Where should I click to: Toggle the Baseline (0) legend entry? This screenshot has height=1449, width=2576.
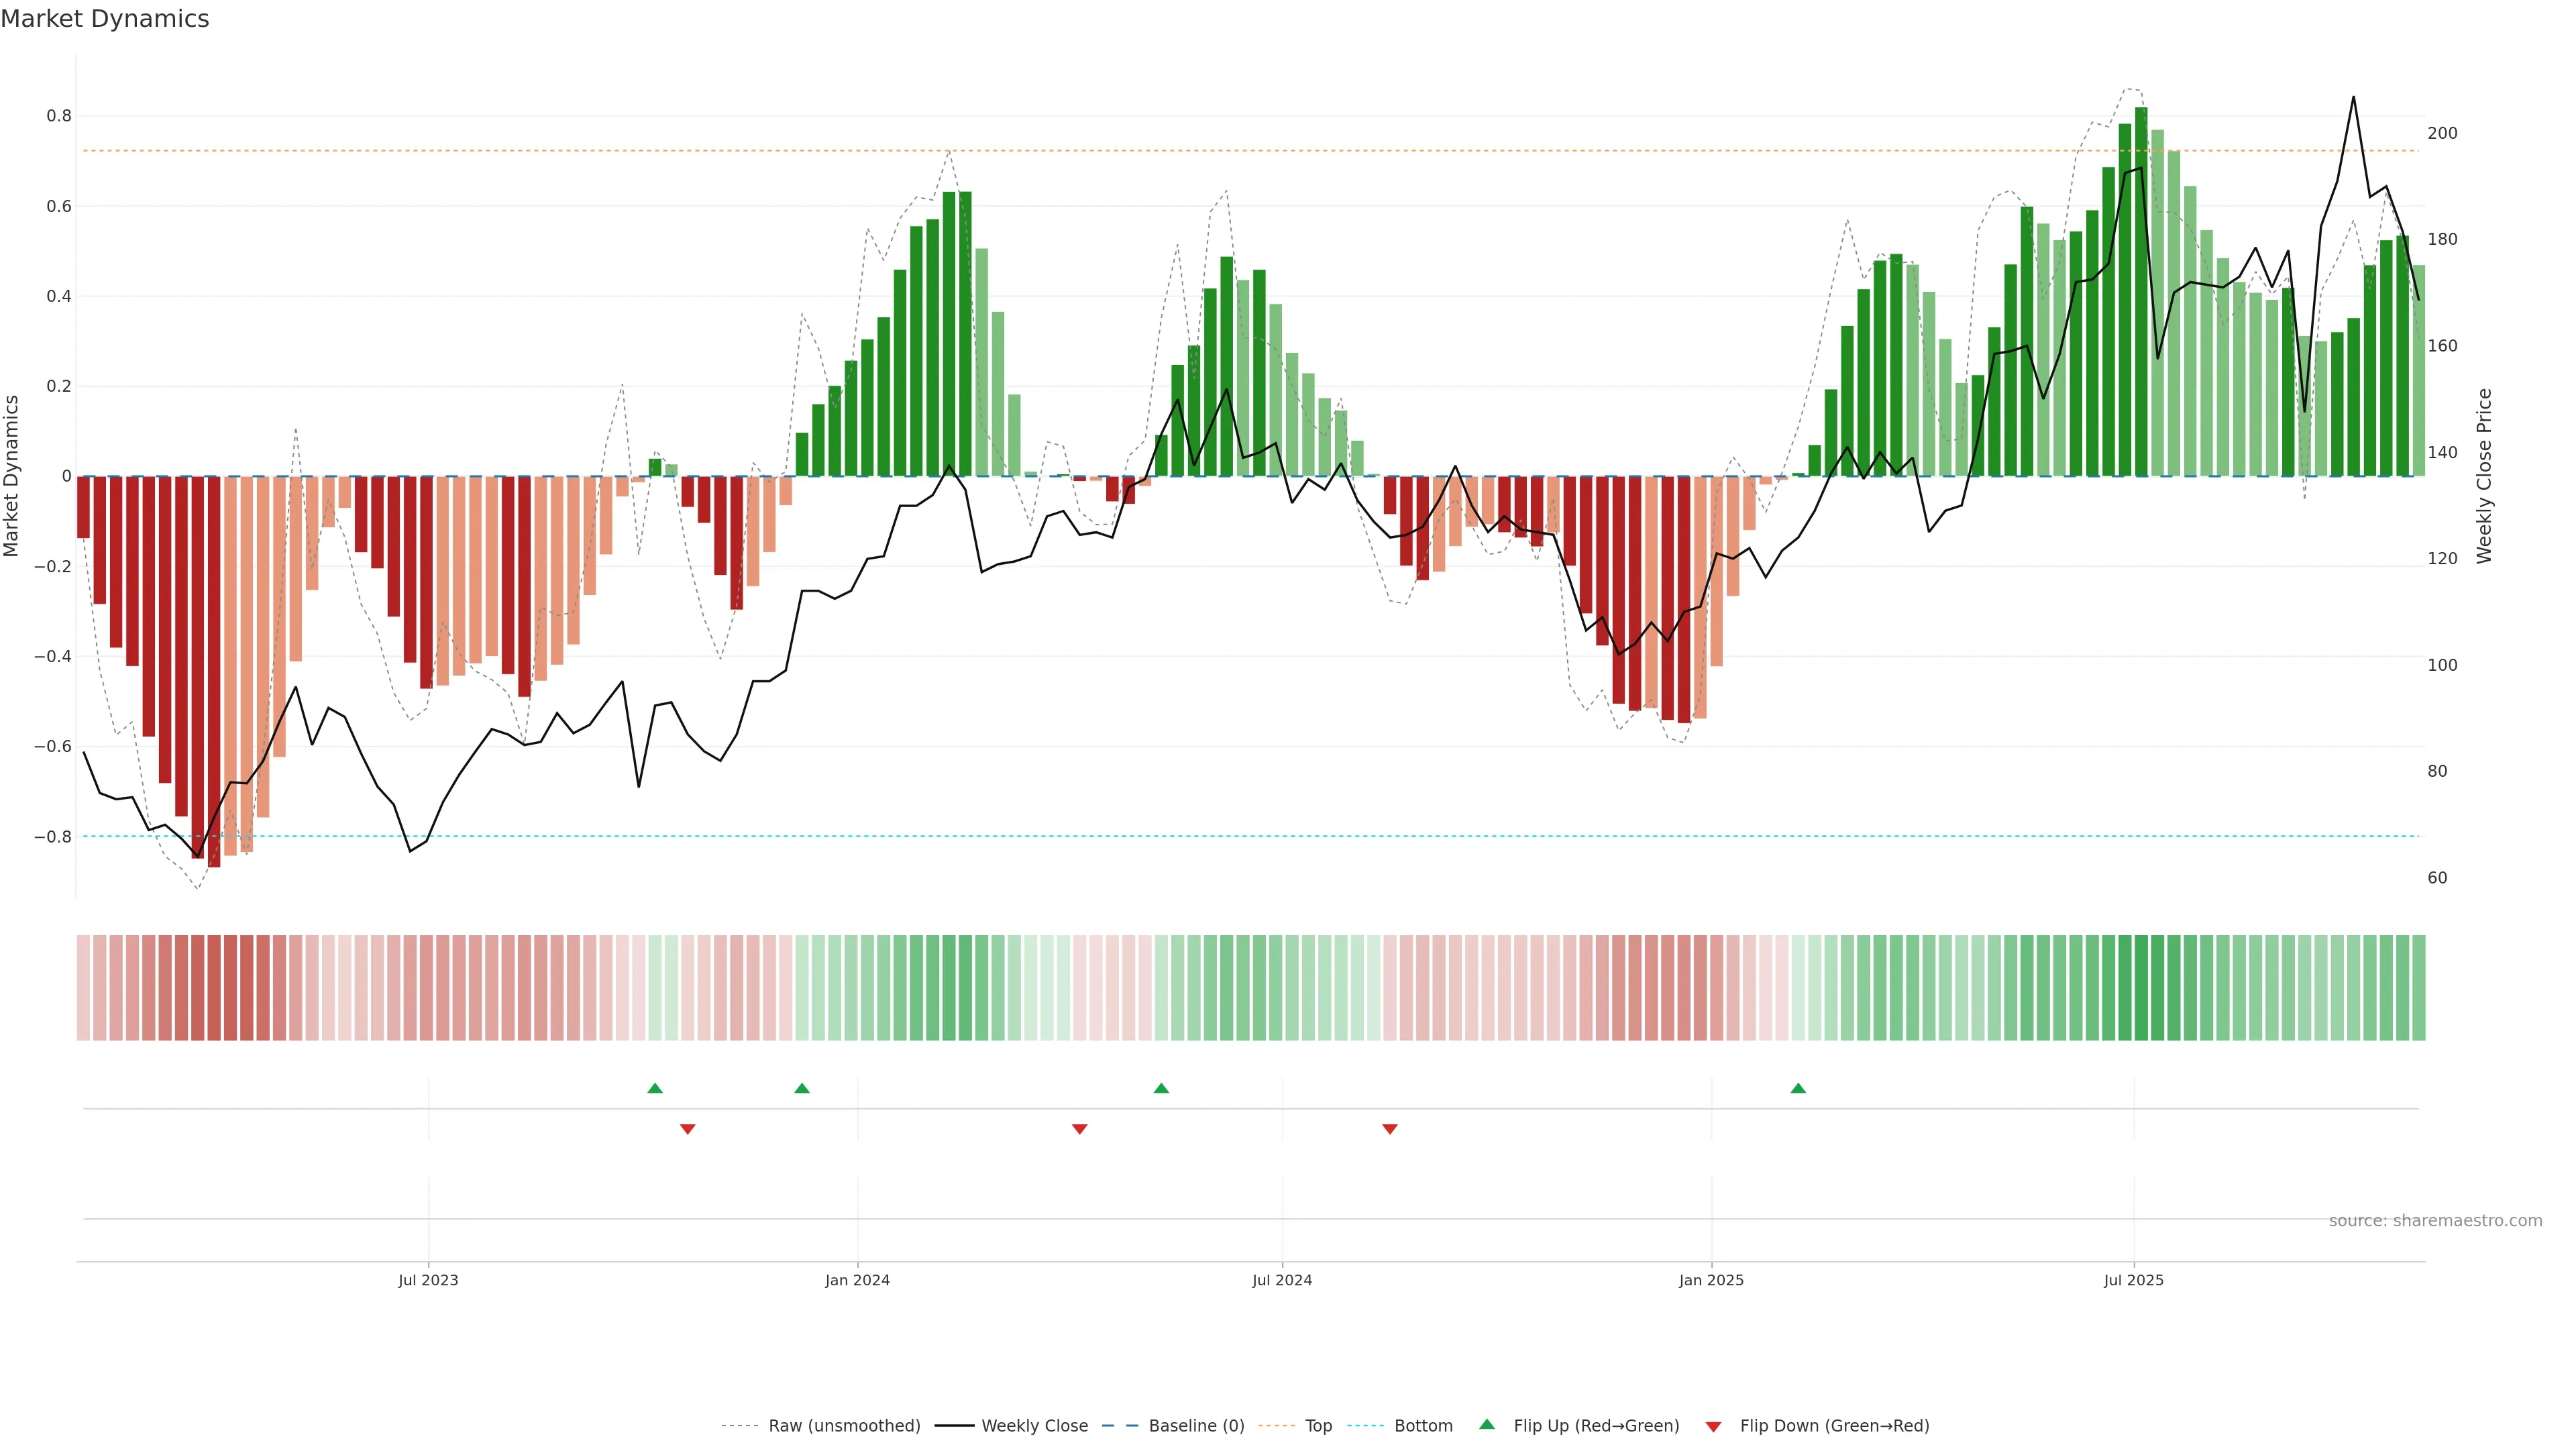pyautogui.click(x=1196, y=1426)
